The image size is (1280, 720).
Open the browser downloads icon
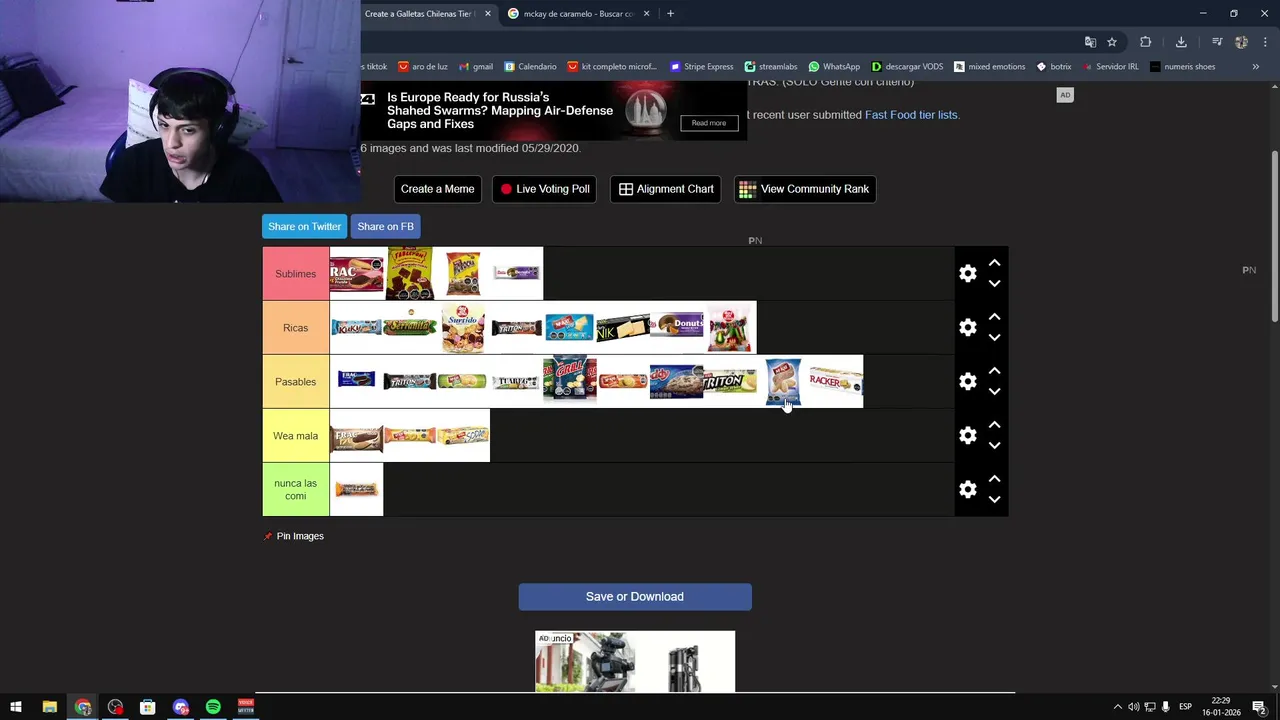[x=1181, y=42]
